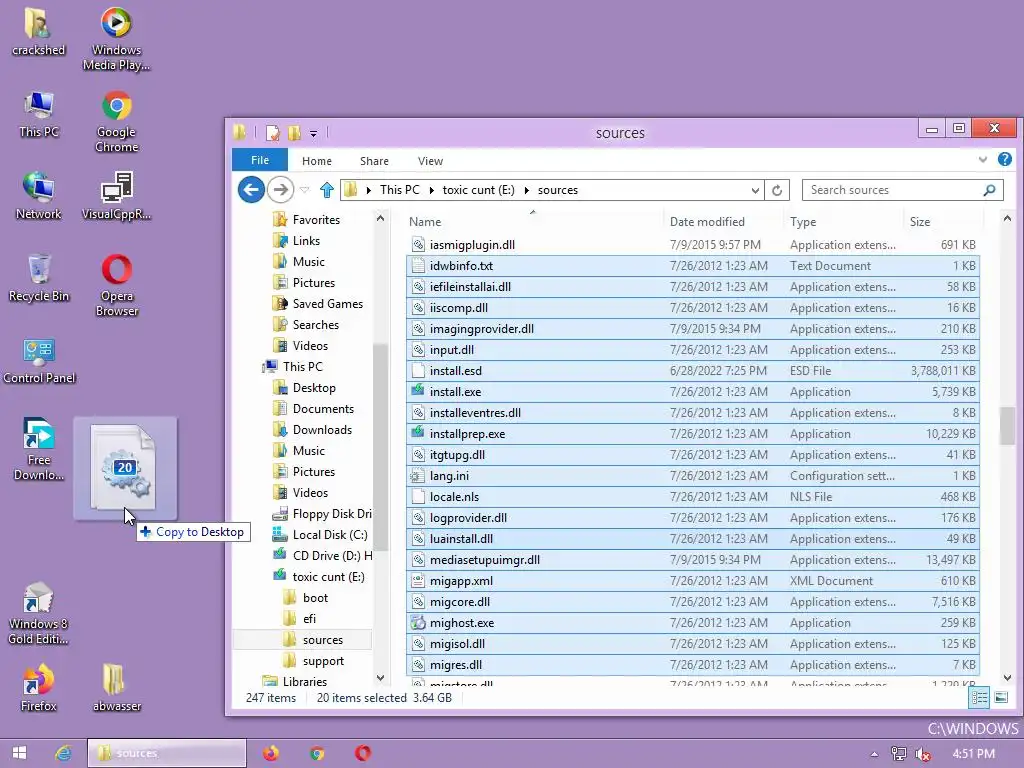Image resolution: width=1024 pixels, height=768 pixels.
Task: Click Properties icon in quick access toolbar
Action: (272, 133)
